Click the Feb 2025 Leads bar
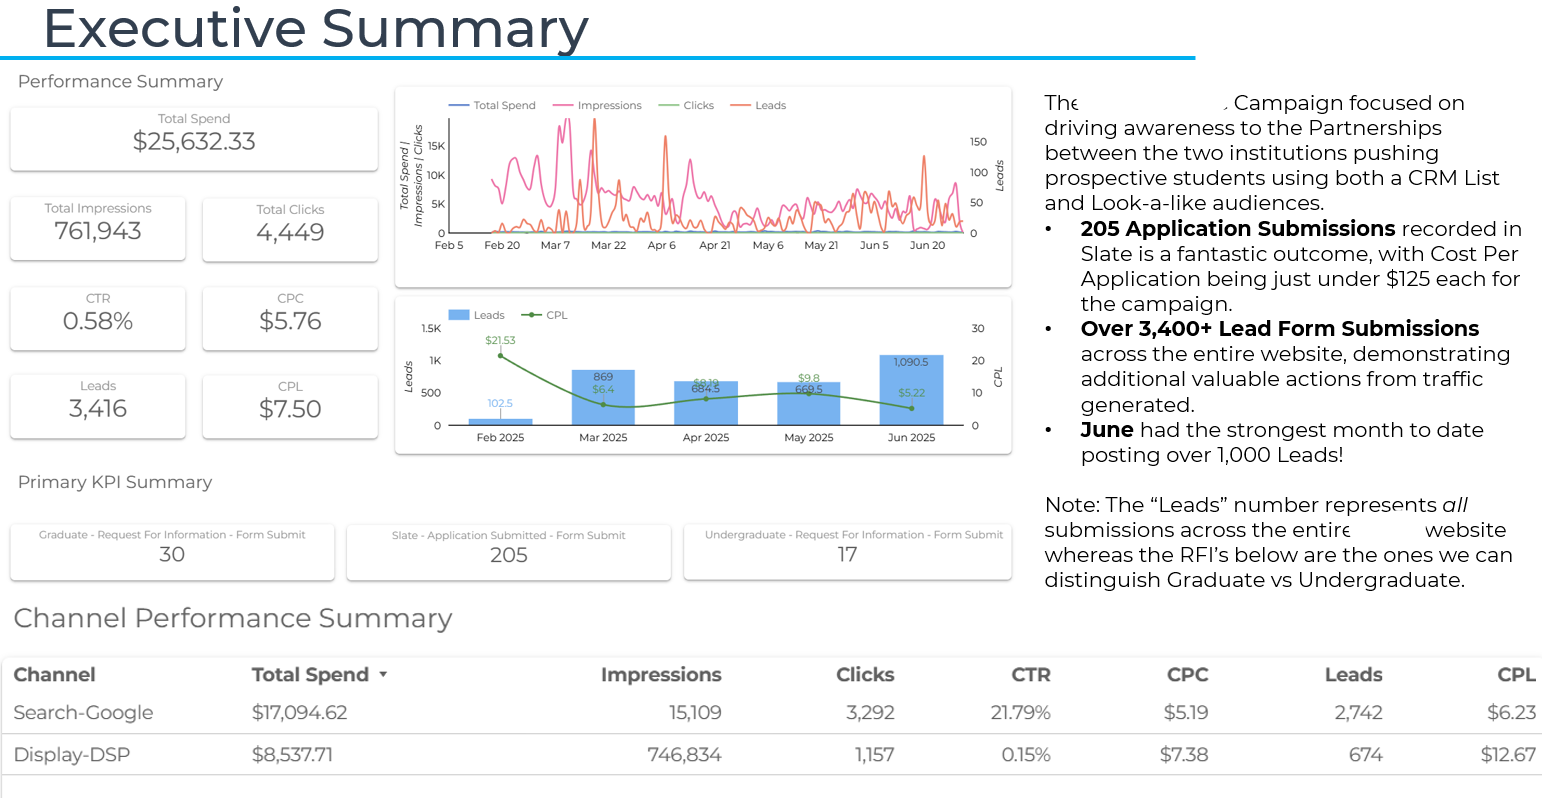 point(500,422)
